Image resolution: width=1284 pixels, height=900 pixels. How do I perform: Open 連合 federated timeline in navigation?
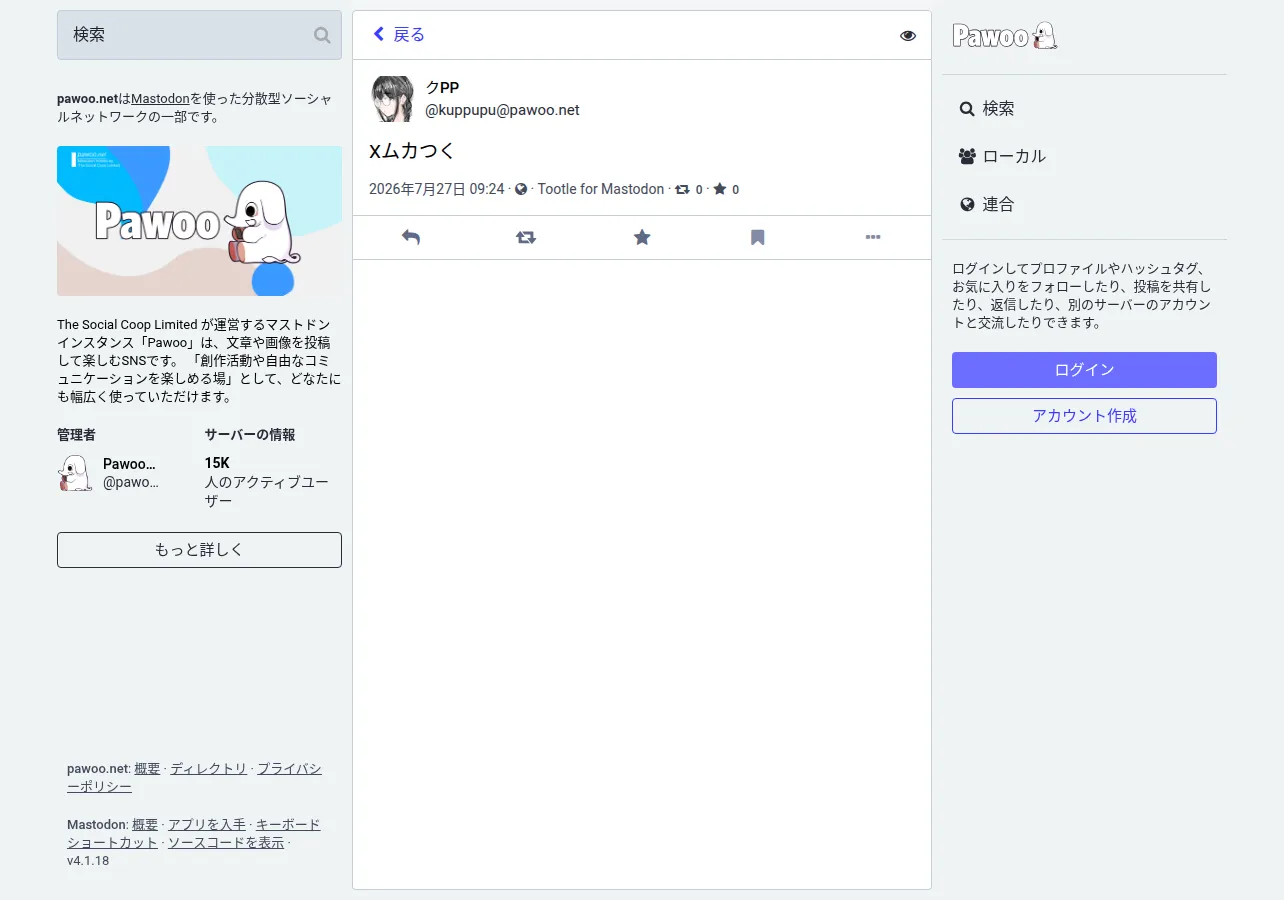[x=987, y=204]
